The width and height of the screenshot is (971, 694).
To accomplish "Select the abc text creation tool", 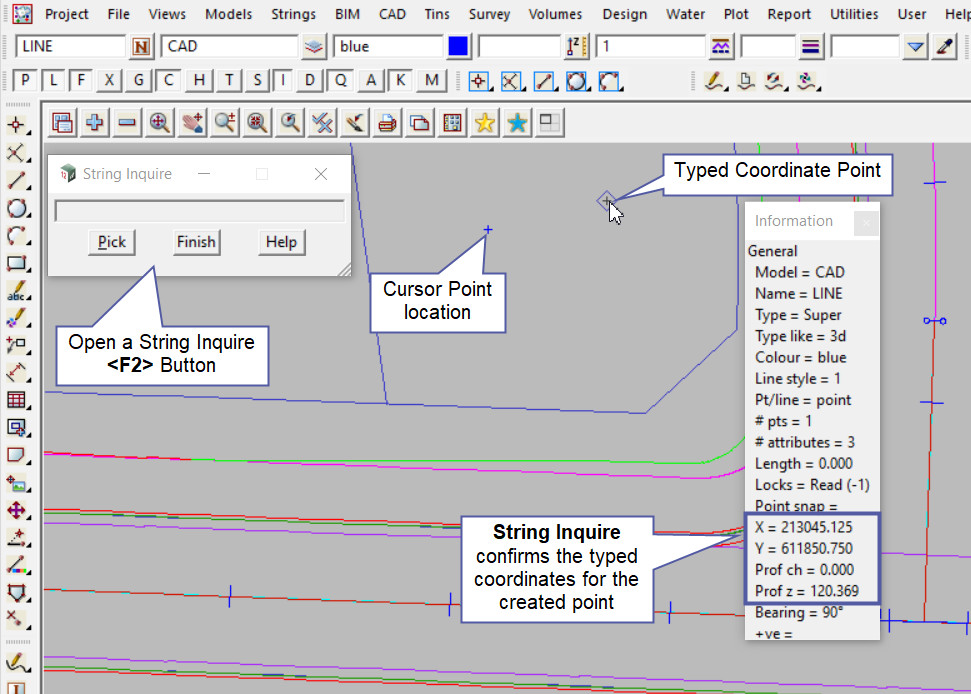I will click(17, 292).
